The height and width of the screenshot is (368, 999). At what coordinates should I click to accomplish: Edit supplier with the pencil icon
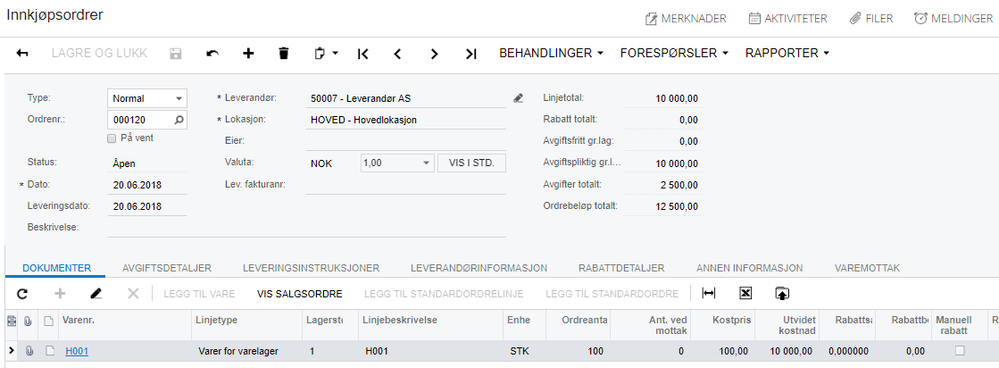pos(519,99)
